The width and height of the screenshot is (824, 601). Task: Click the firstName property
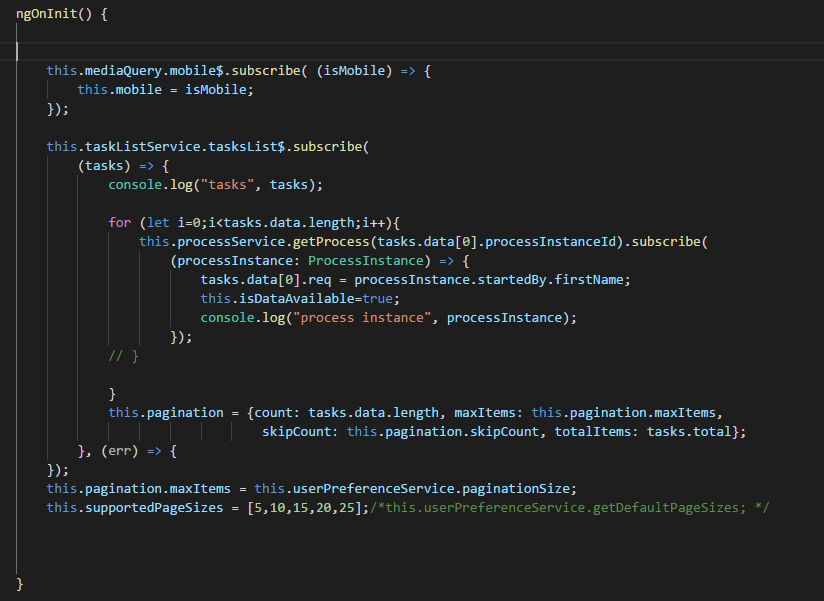[x=589, y=279]
